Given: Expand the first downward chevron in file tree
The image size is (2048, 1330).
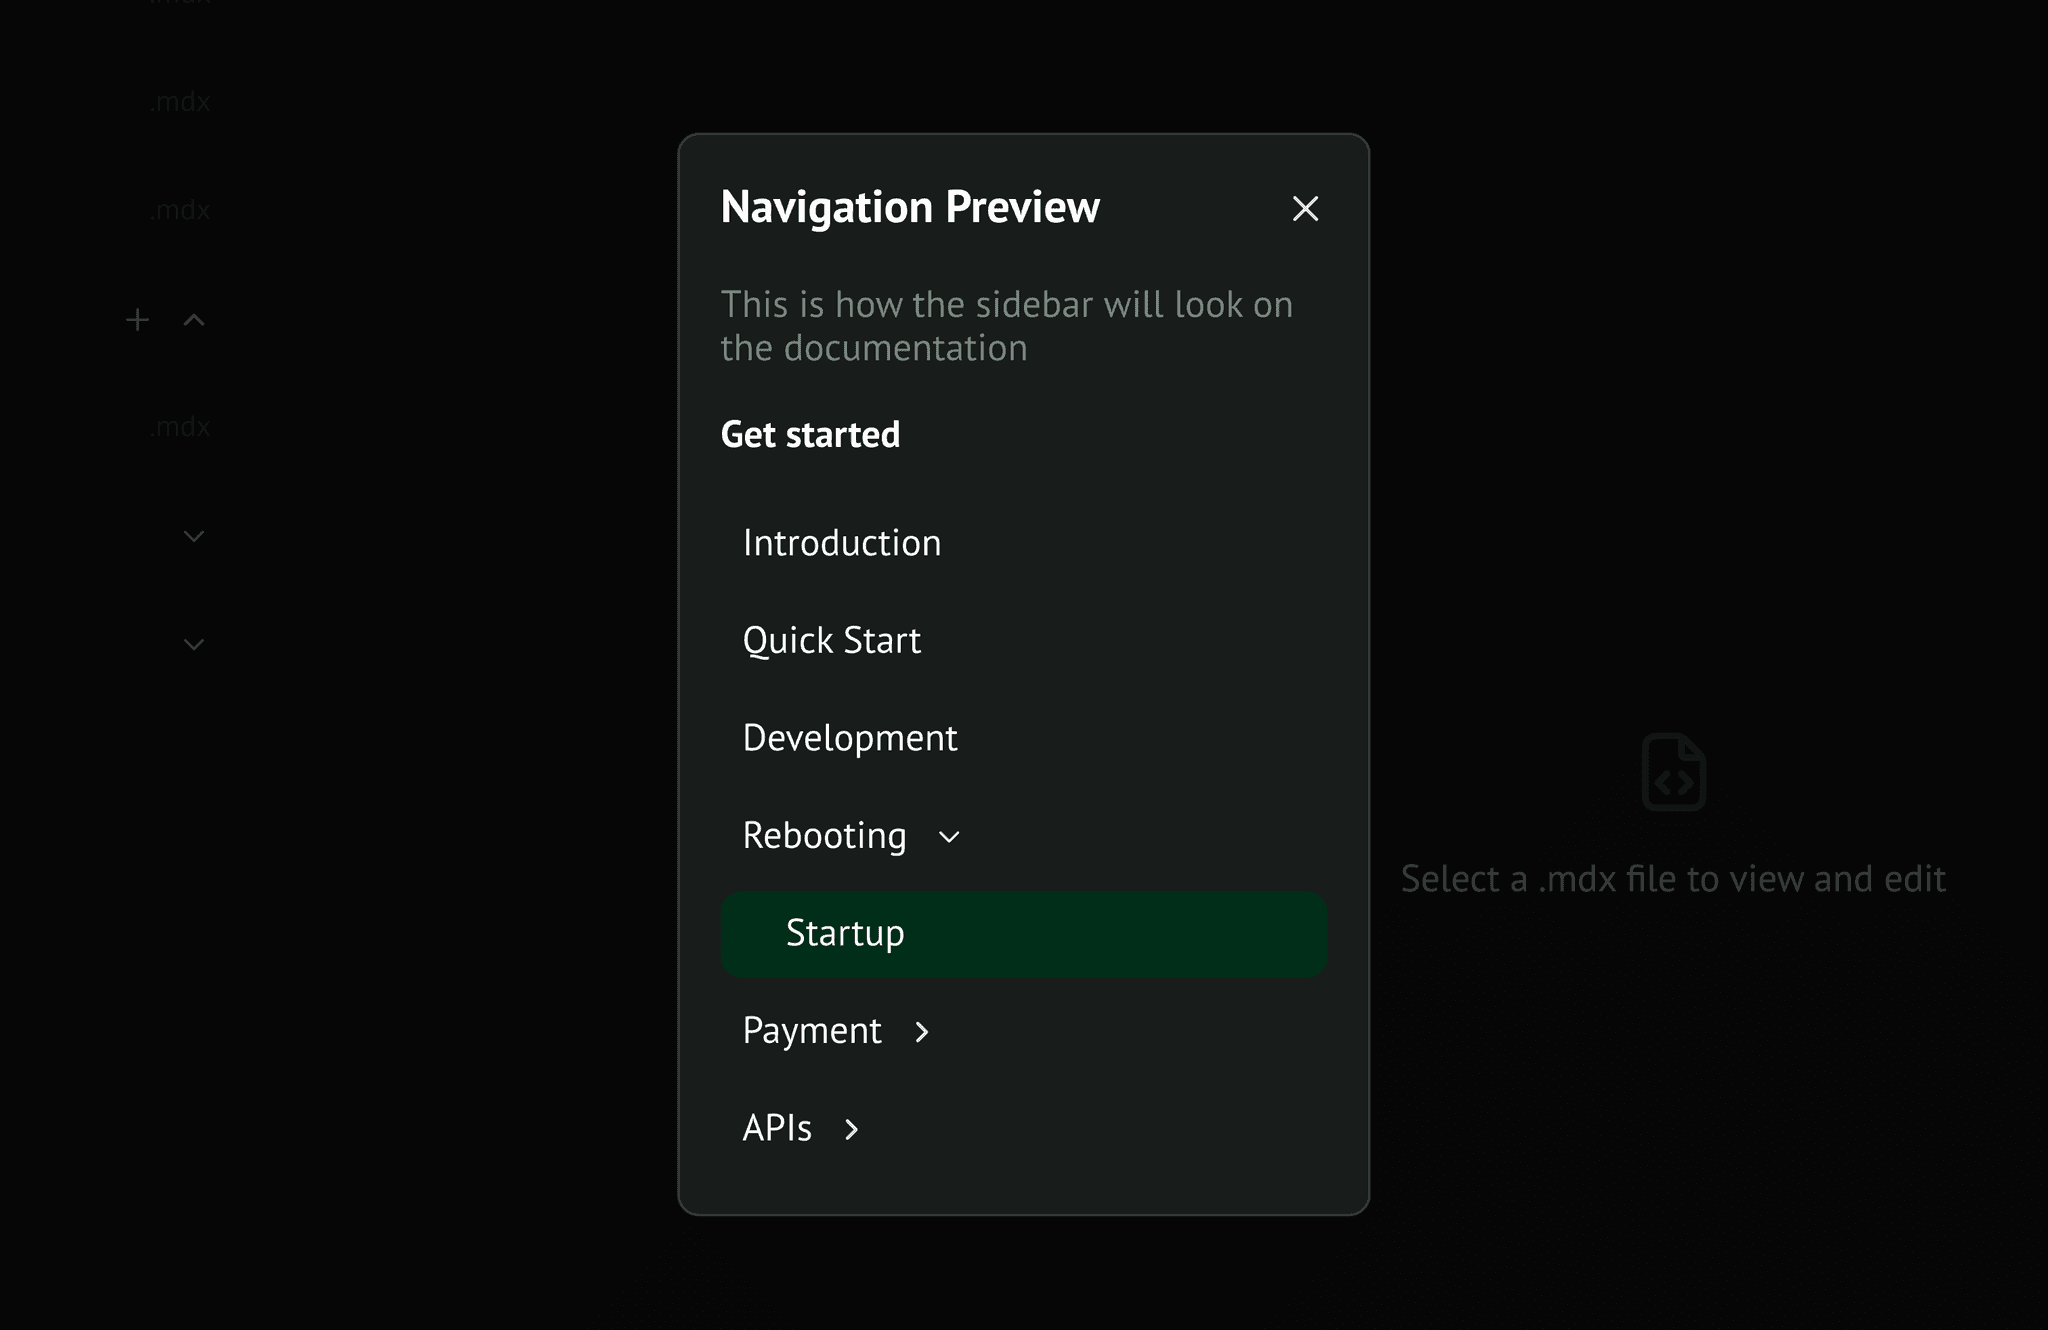Looking at the screenshot, I should coord(194,537).
